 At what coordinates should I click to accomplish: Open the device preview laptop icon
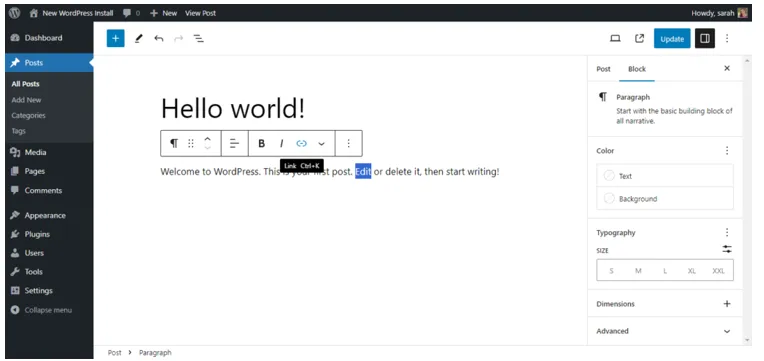coord(615,38)
